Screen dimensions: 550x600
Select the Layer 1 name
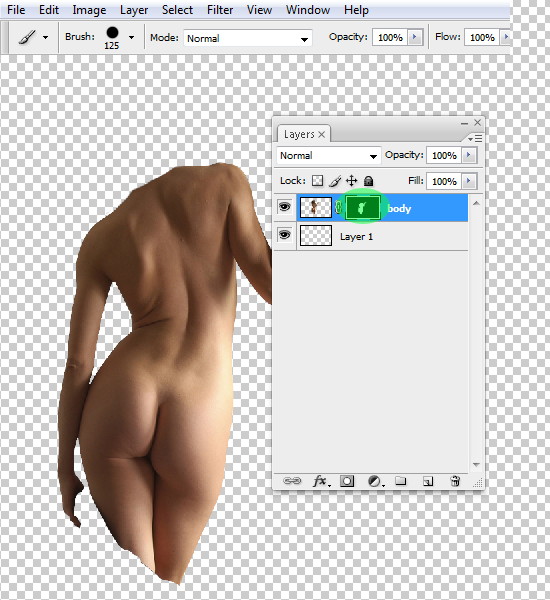356,237
